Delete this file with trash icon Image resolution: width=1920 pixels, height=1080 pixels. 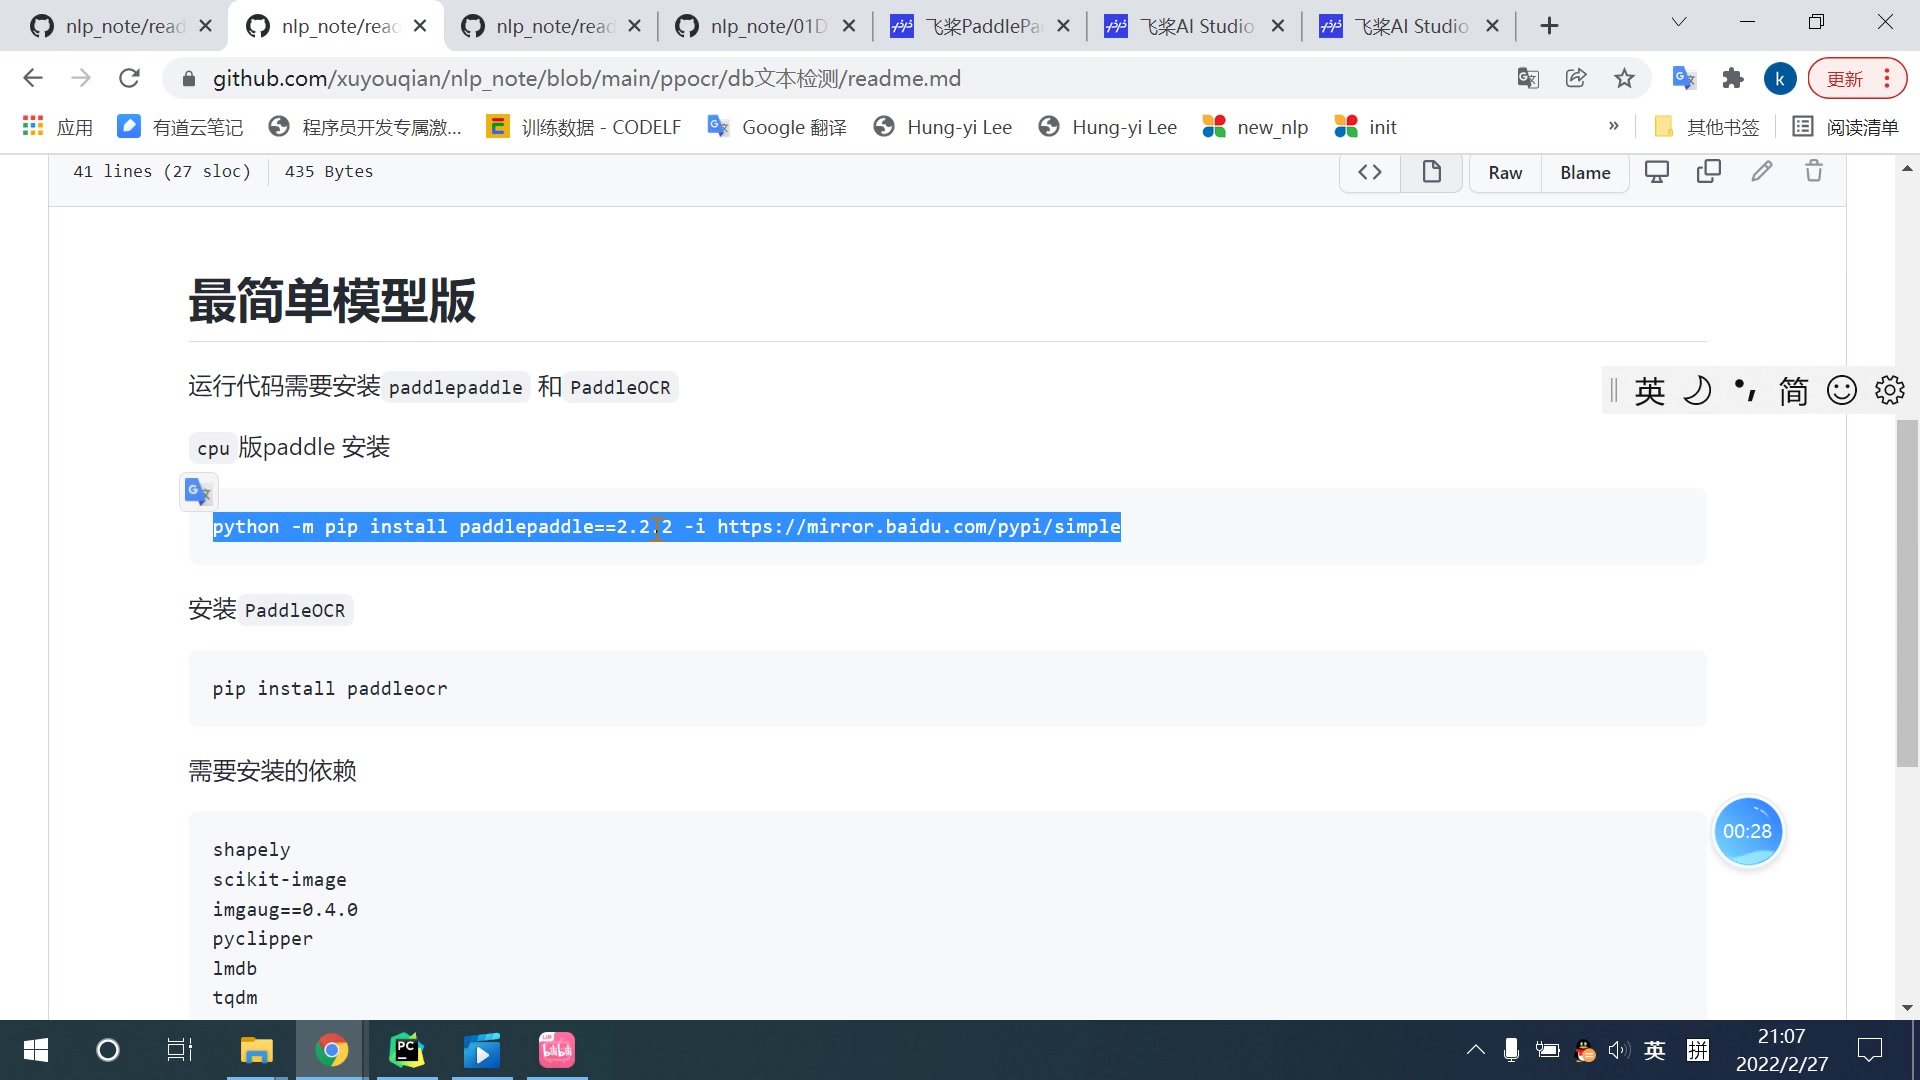tap(1814, 172)
